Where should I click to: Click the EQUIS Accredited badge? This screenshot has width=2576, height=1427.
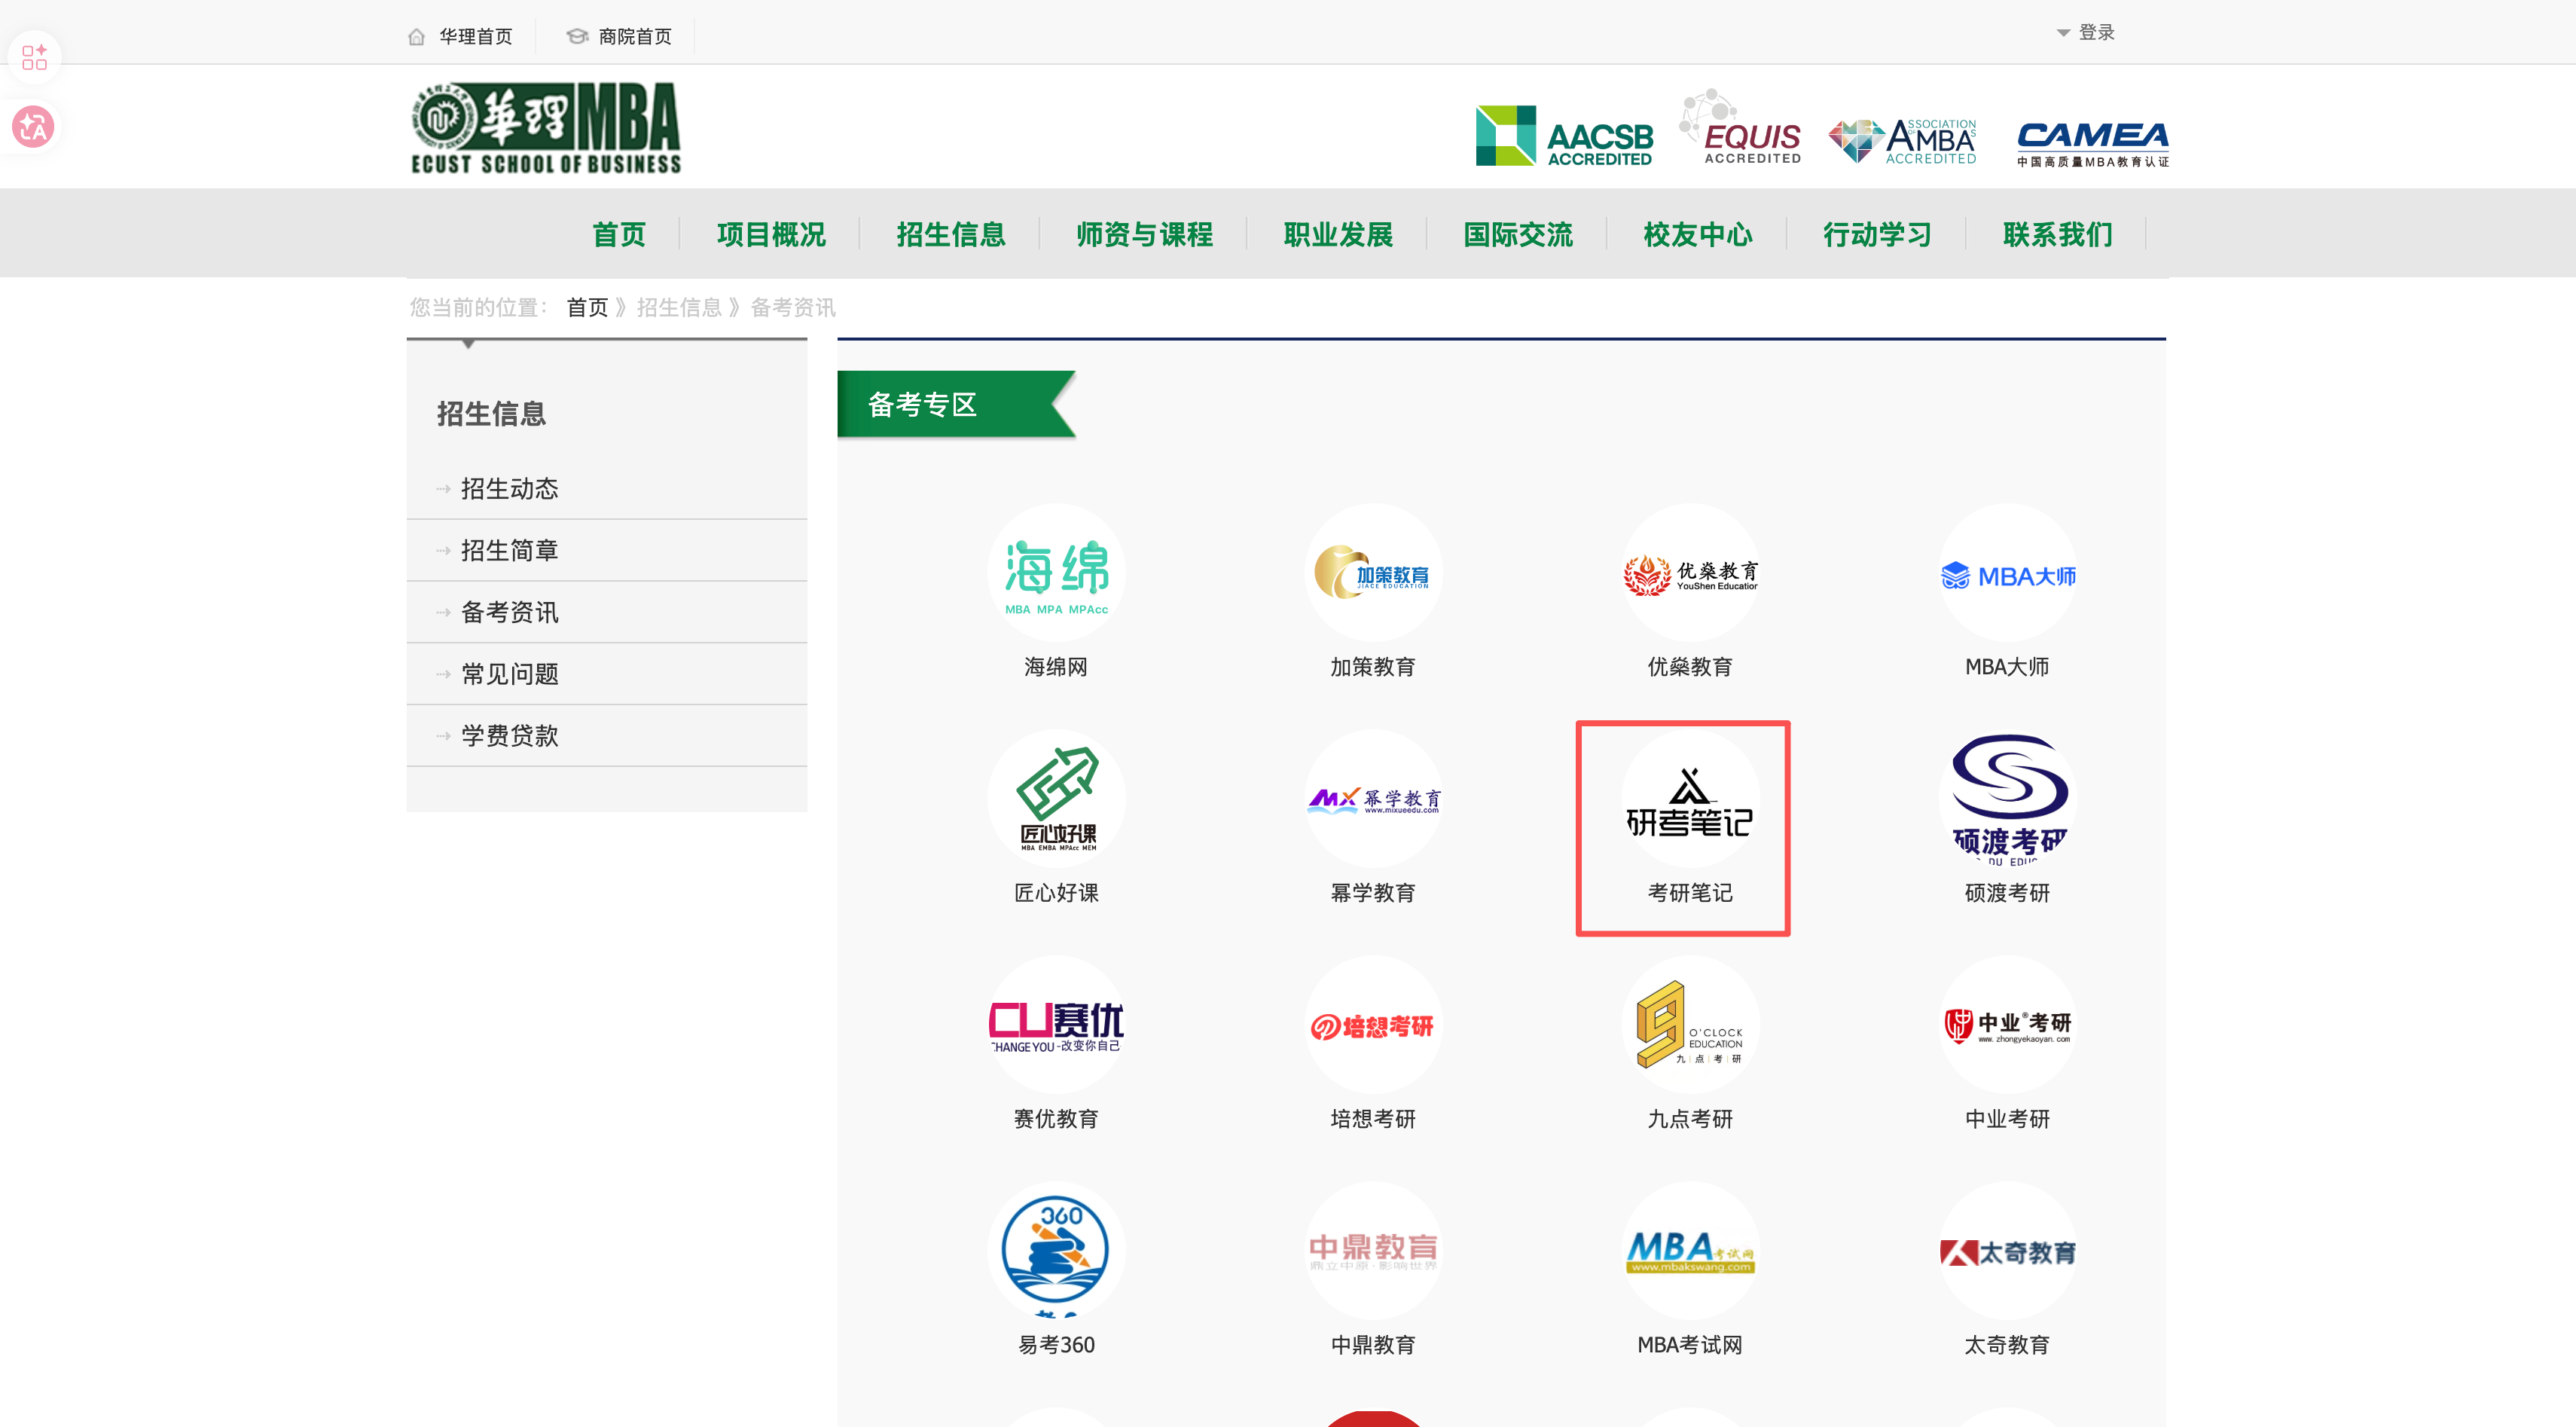pyautogui.click(x=1741, y=126)
